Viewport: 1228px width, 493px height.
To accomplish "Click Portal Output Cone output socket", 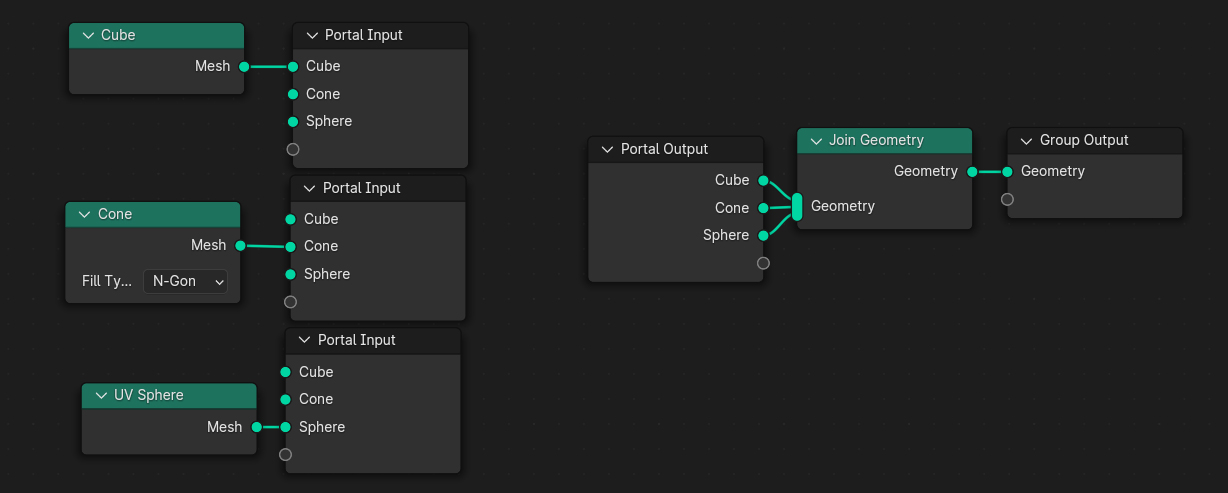I will pyautogui.click(x=763, y=208).
